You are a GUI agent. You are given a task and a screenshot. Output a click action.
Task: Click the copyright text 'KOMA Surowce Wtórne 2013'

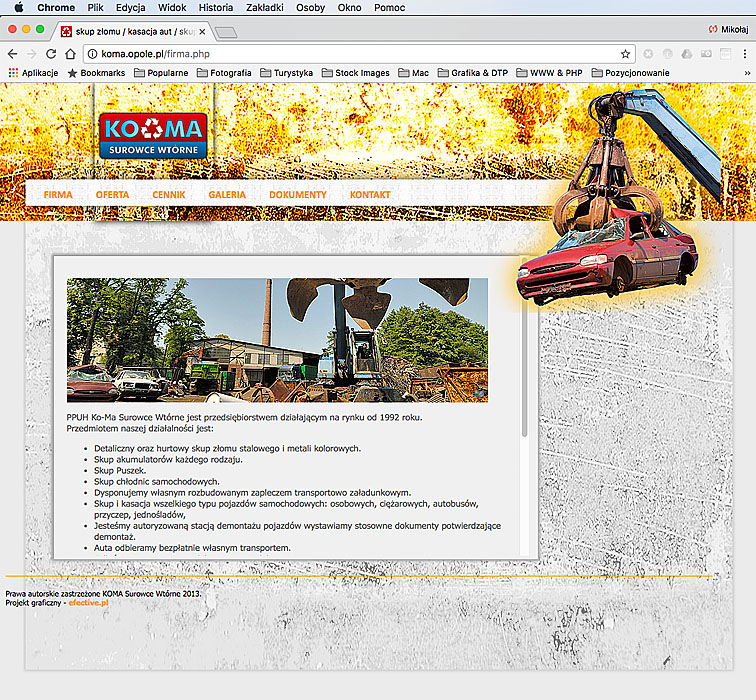(151, 594)
